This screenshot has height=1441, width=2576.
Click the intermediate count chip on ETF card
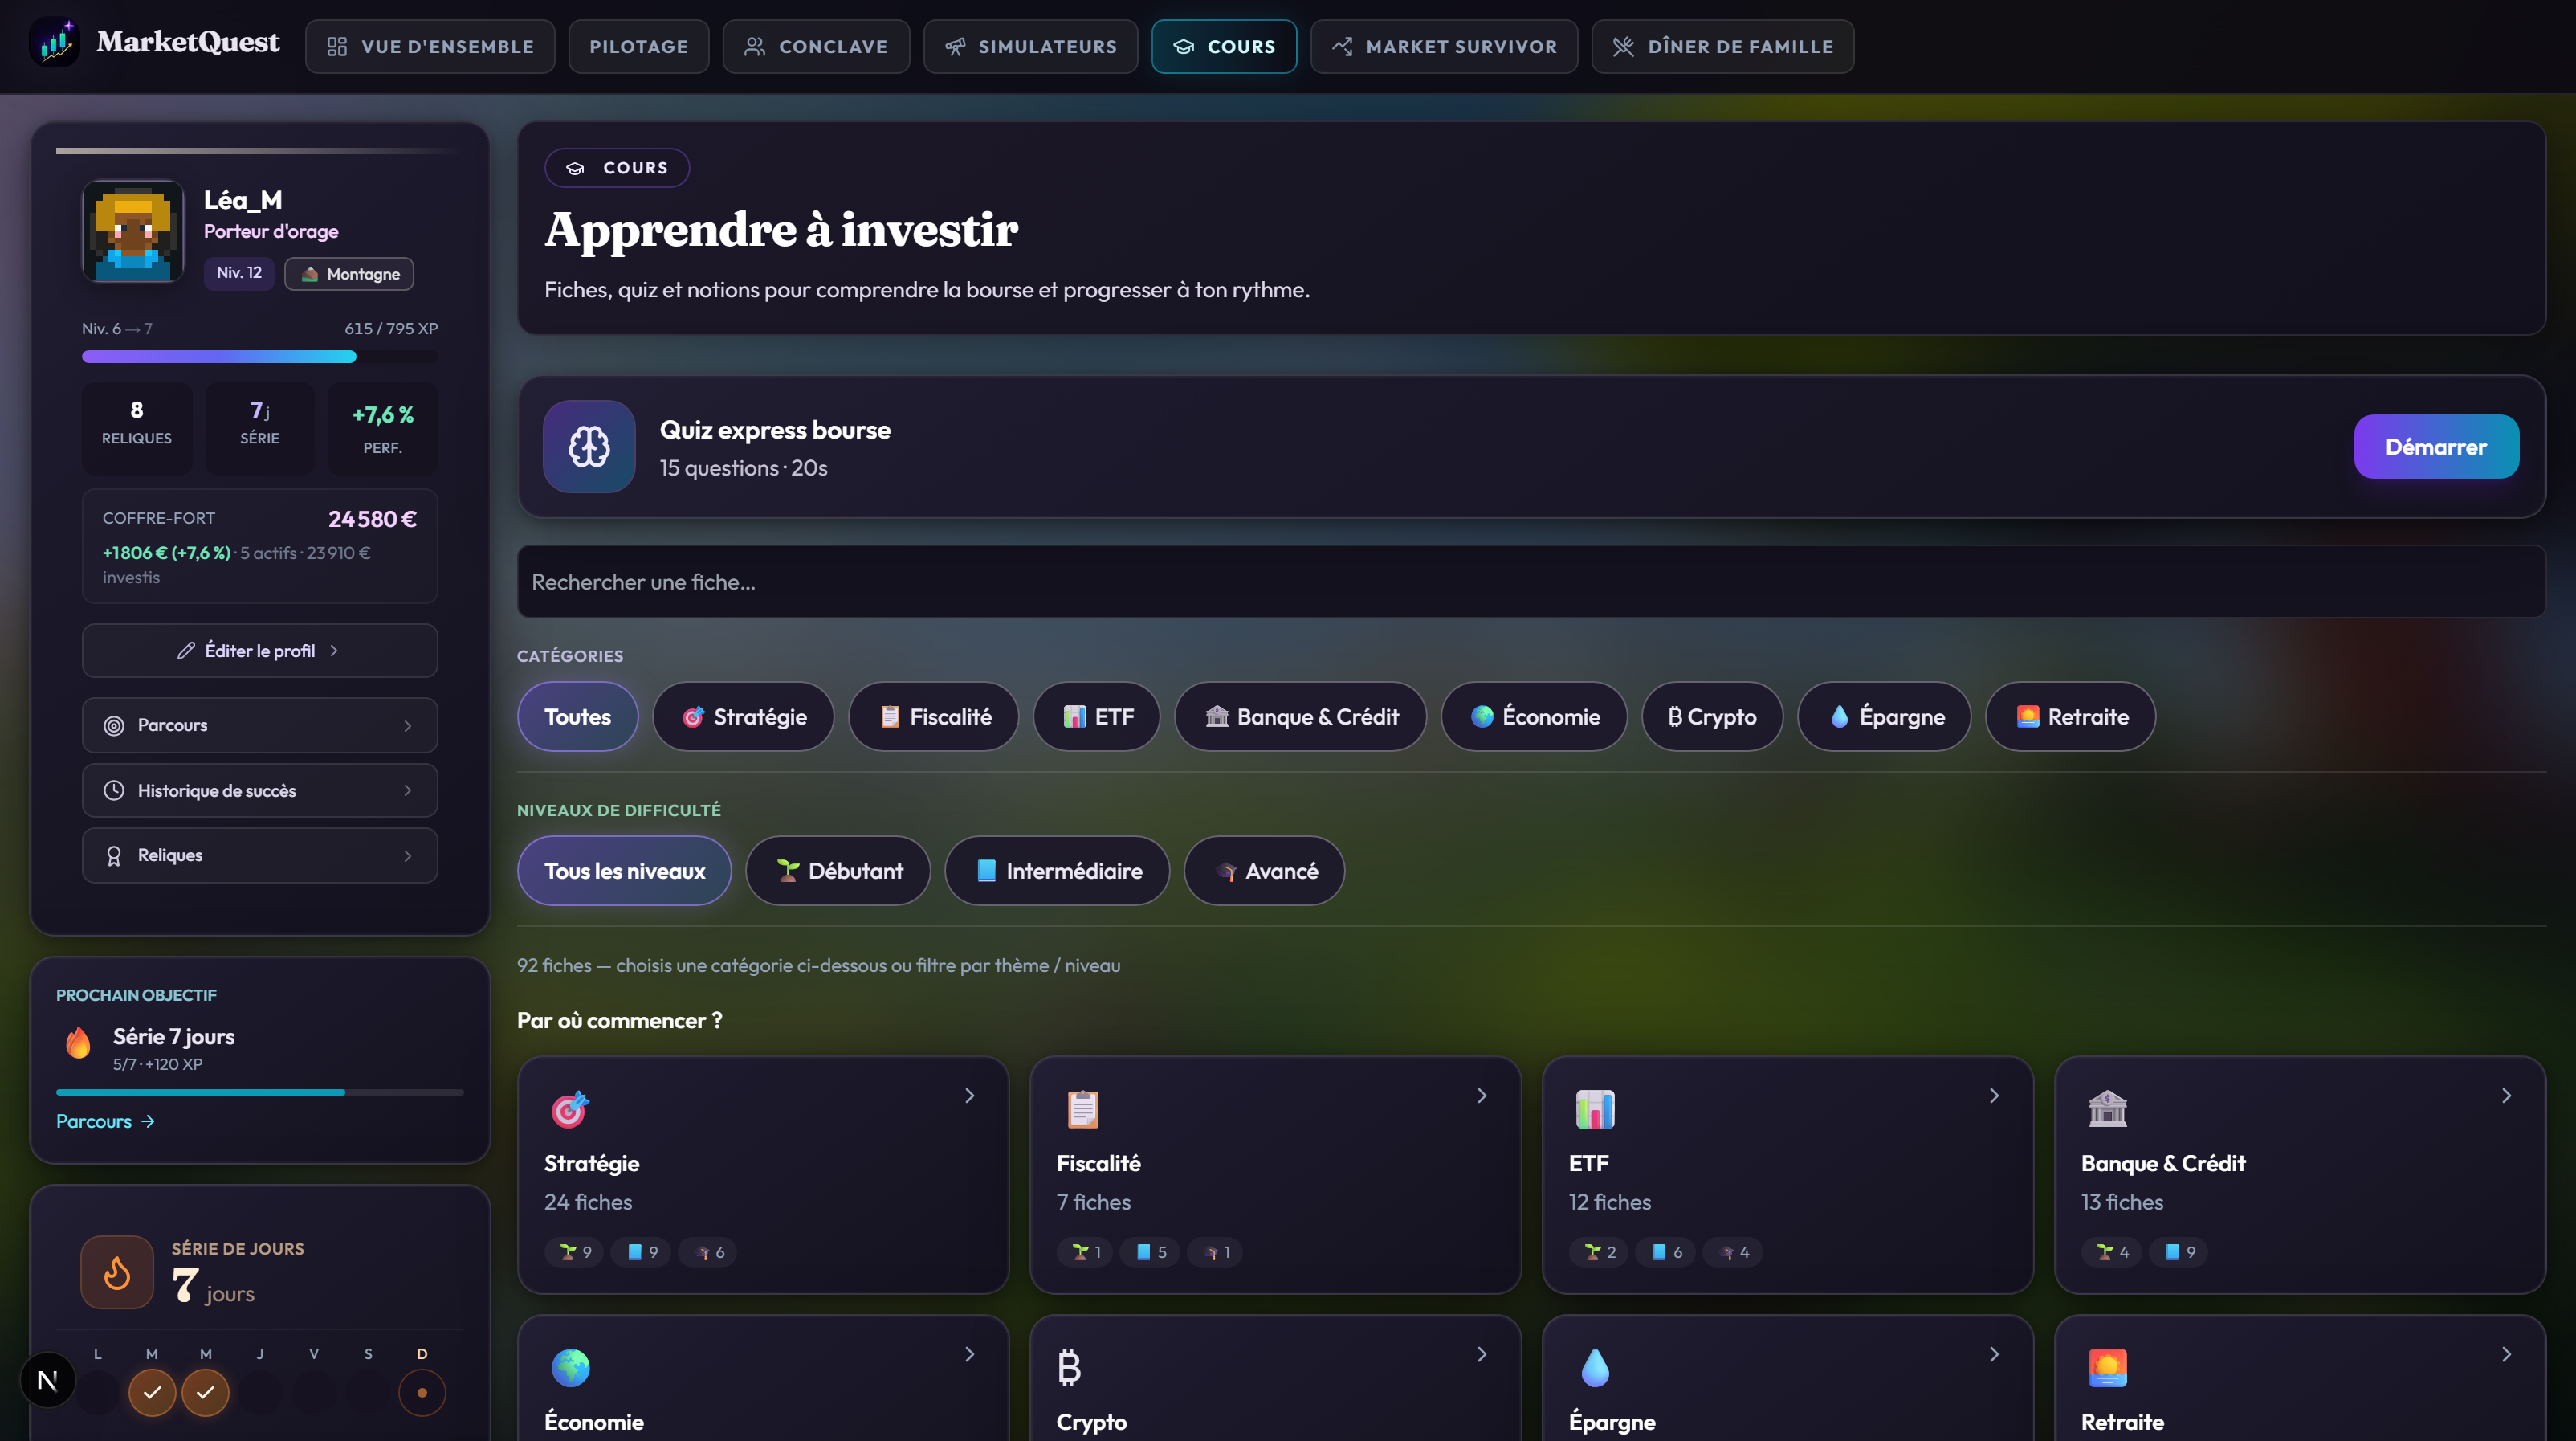(1665, 1252)
